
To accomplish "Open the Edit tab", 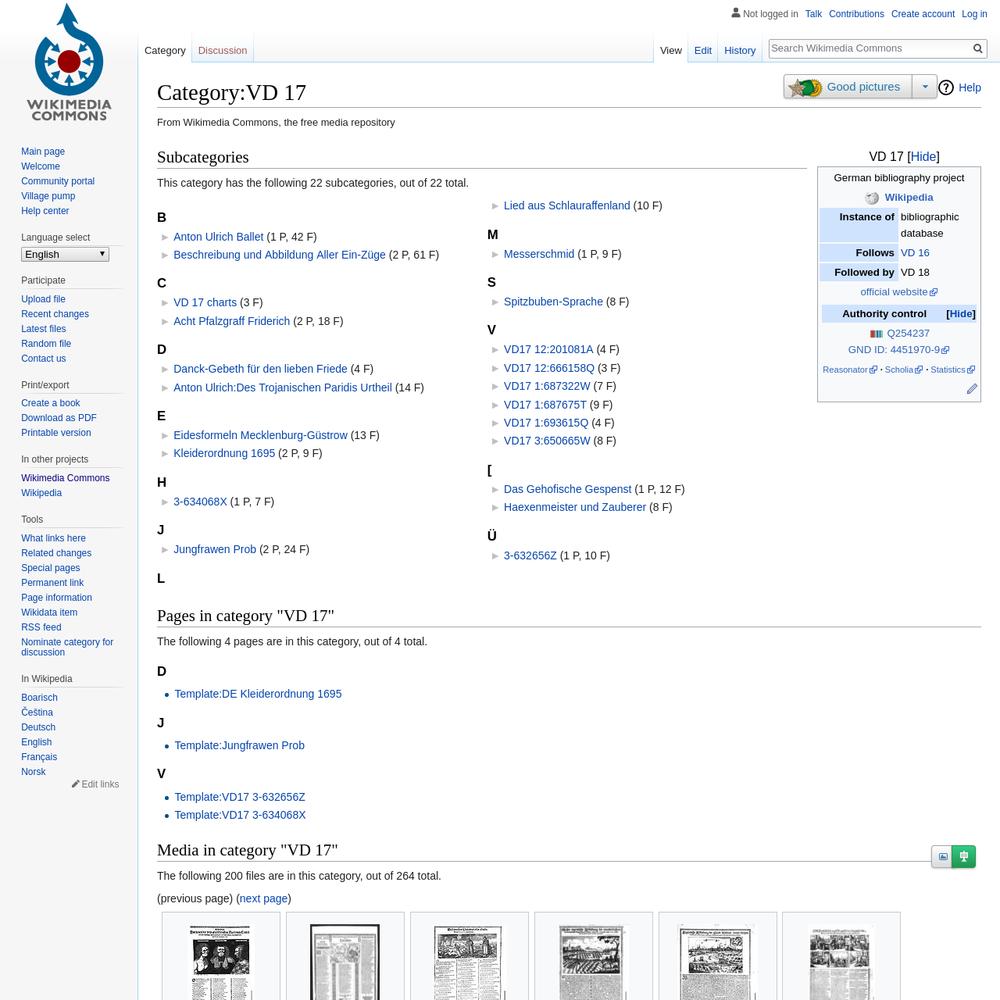I will (703, 50).
